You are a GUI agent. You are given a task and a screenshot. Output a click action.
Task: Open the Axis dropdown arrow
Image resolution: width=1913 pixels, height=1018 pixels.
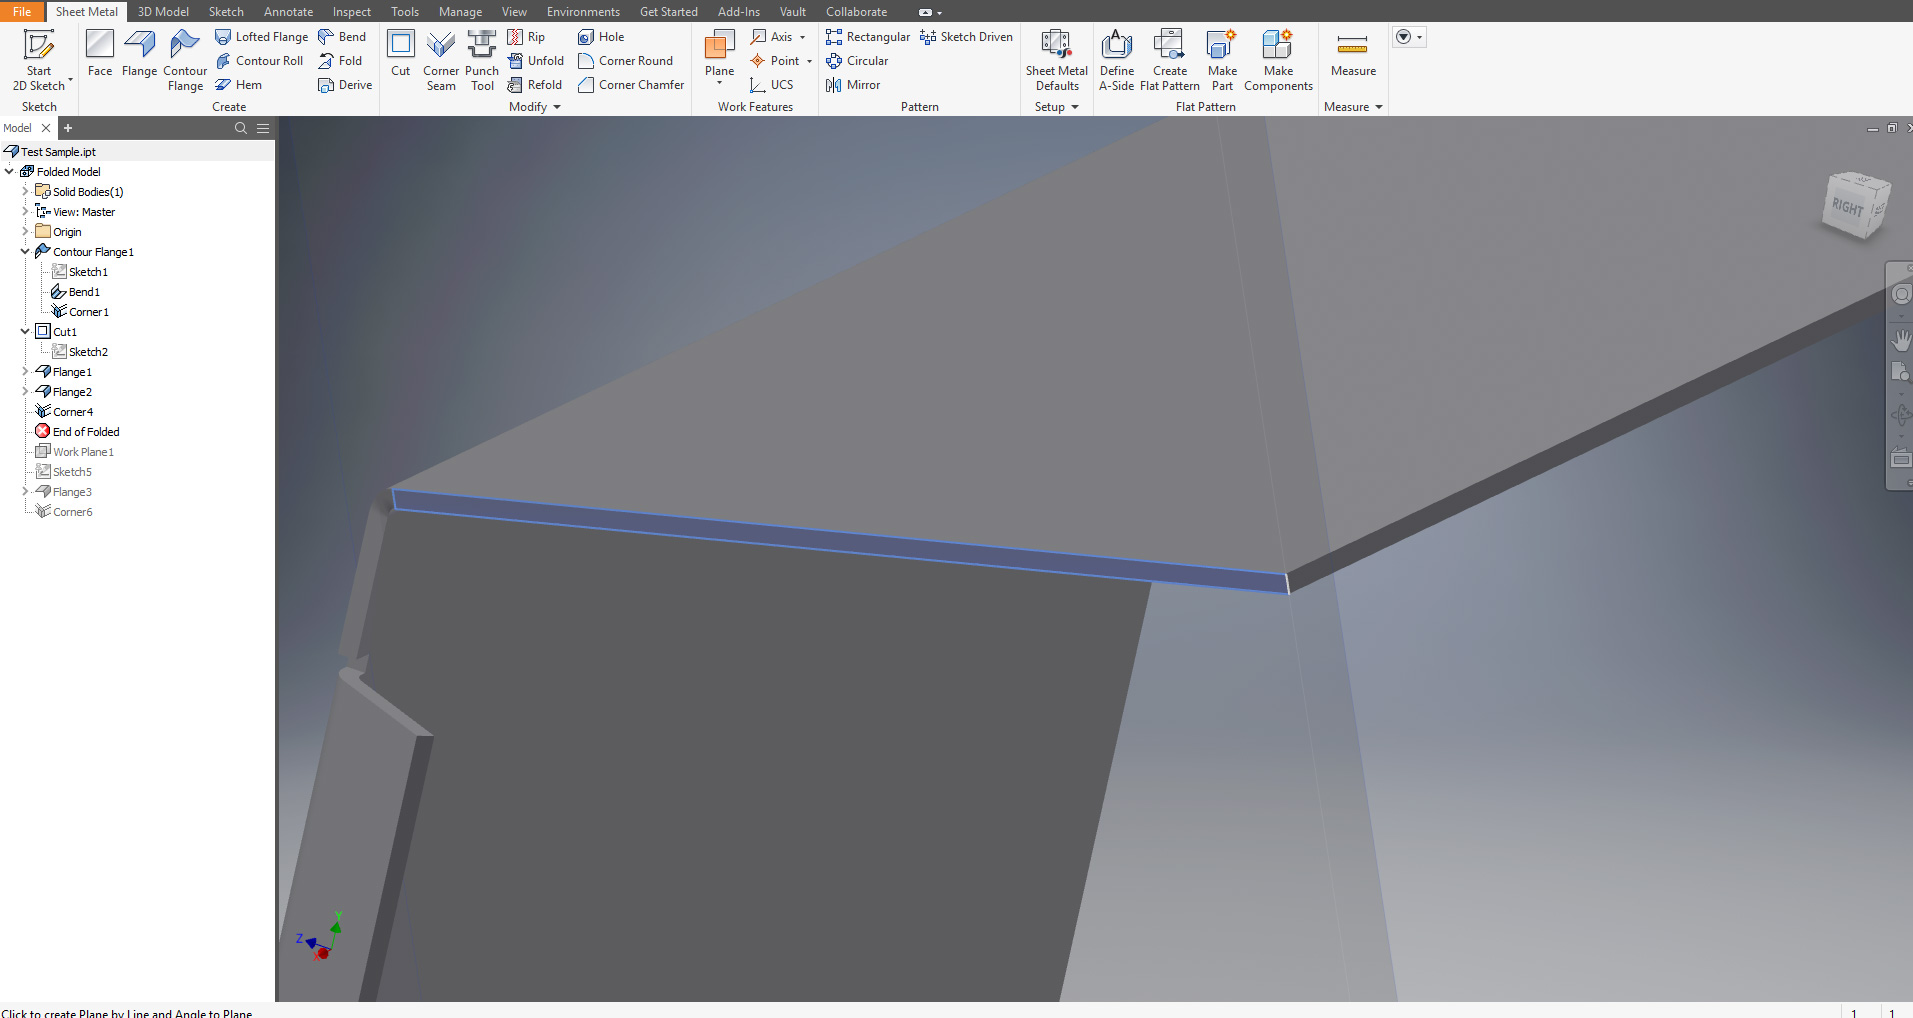coord(802,37)
